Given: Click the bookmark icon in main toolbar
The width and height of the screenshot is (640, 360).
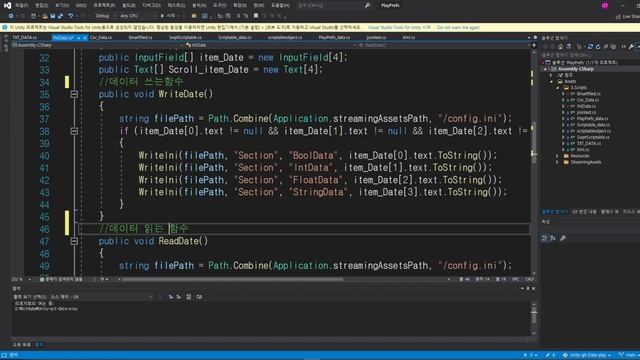Looking at the screenshot, I should (256, 16).
